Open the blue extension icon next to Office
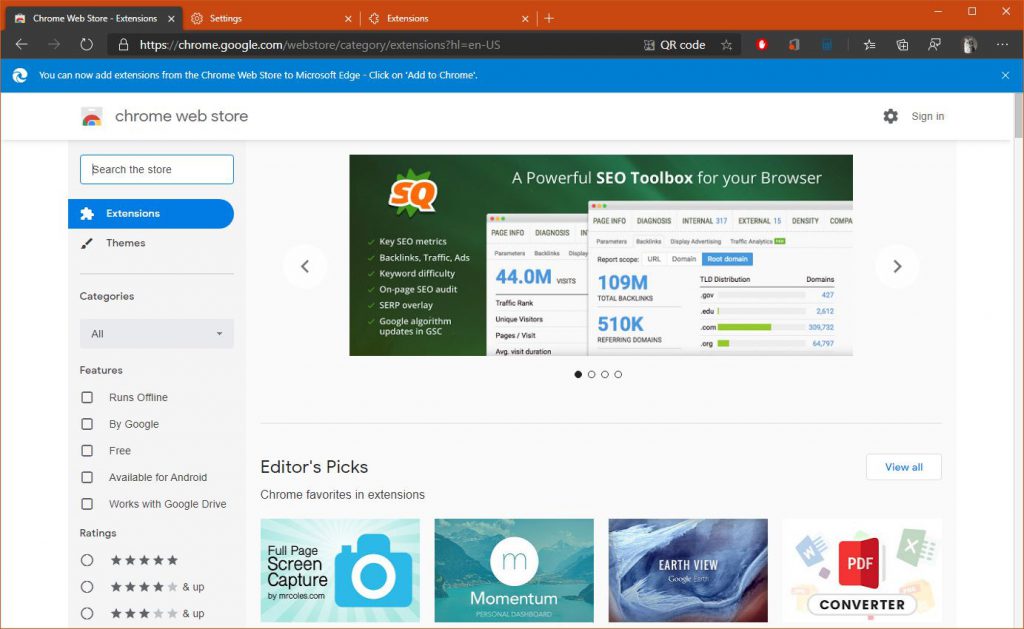This screenshot has height=629, width=1024. tap(827, 45)
